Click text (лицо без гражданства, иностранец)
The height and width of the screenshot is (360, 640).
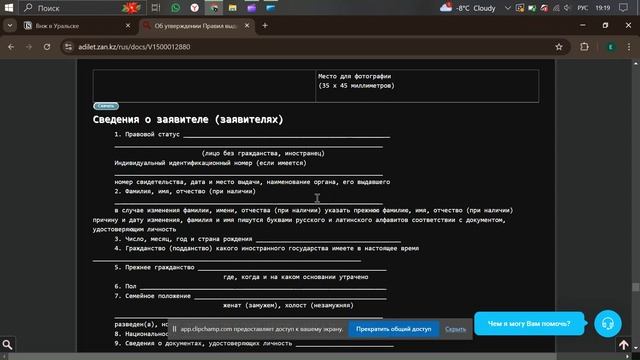point(263,153)
